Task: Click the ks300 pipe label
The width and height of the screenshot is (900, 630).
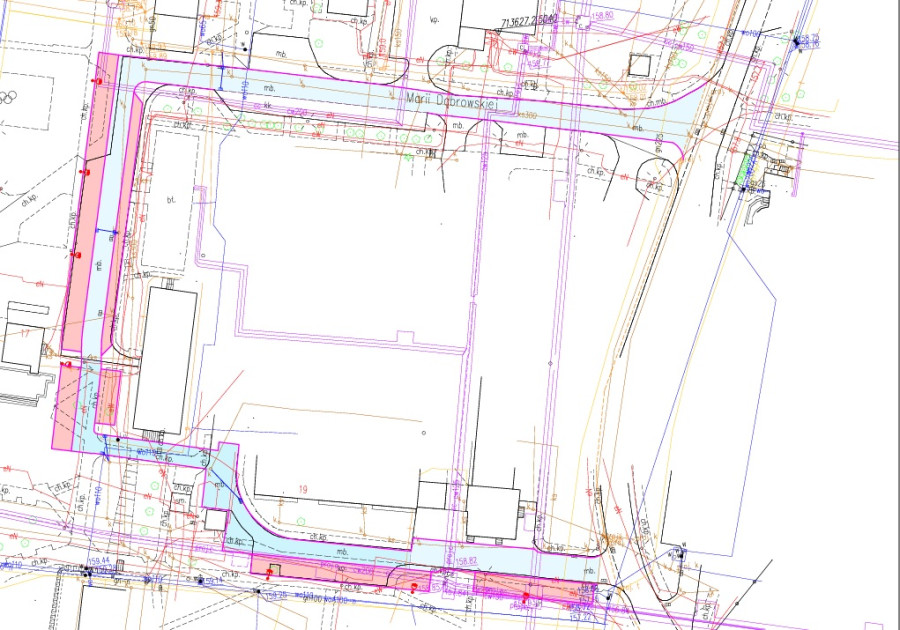Action: pos(528,116)
